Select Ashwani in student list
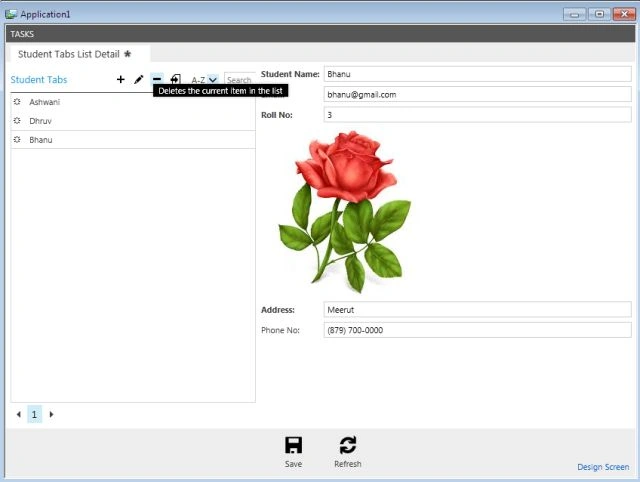 tap(133, 102)
